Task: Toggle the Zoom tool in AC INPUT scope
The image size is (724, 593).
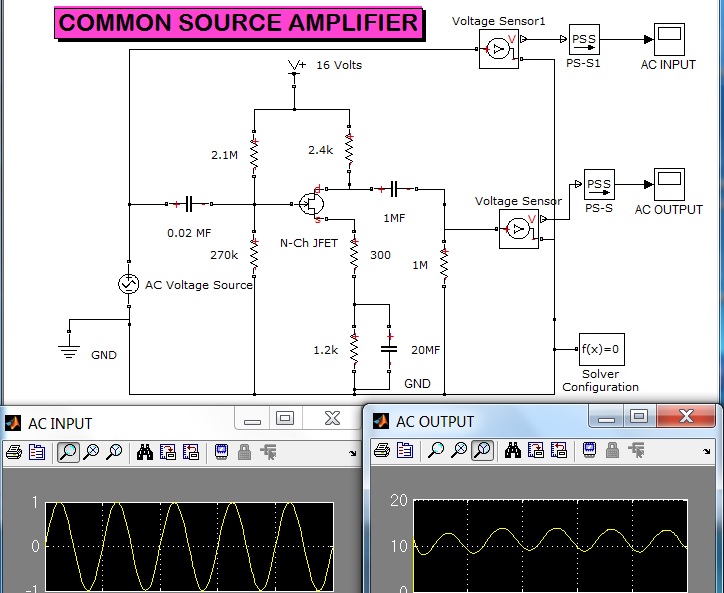Action: click(68, 452)
